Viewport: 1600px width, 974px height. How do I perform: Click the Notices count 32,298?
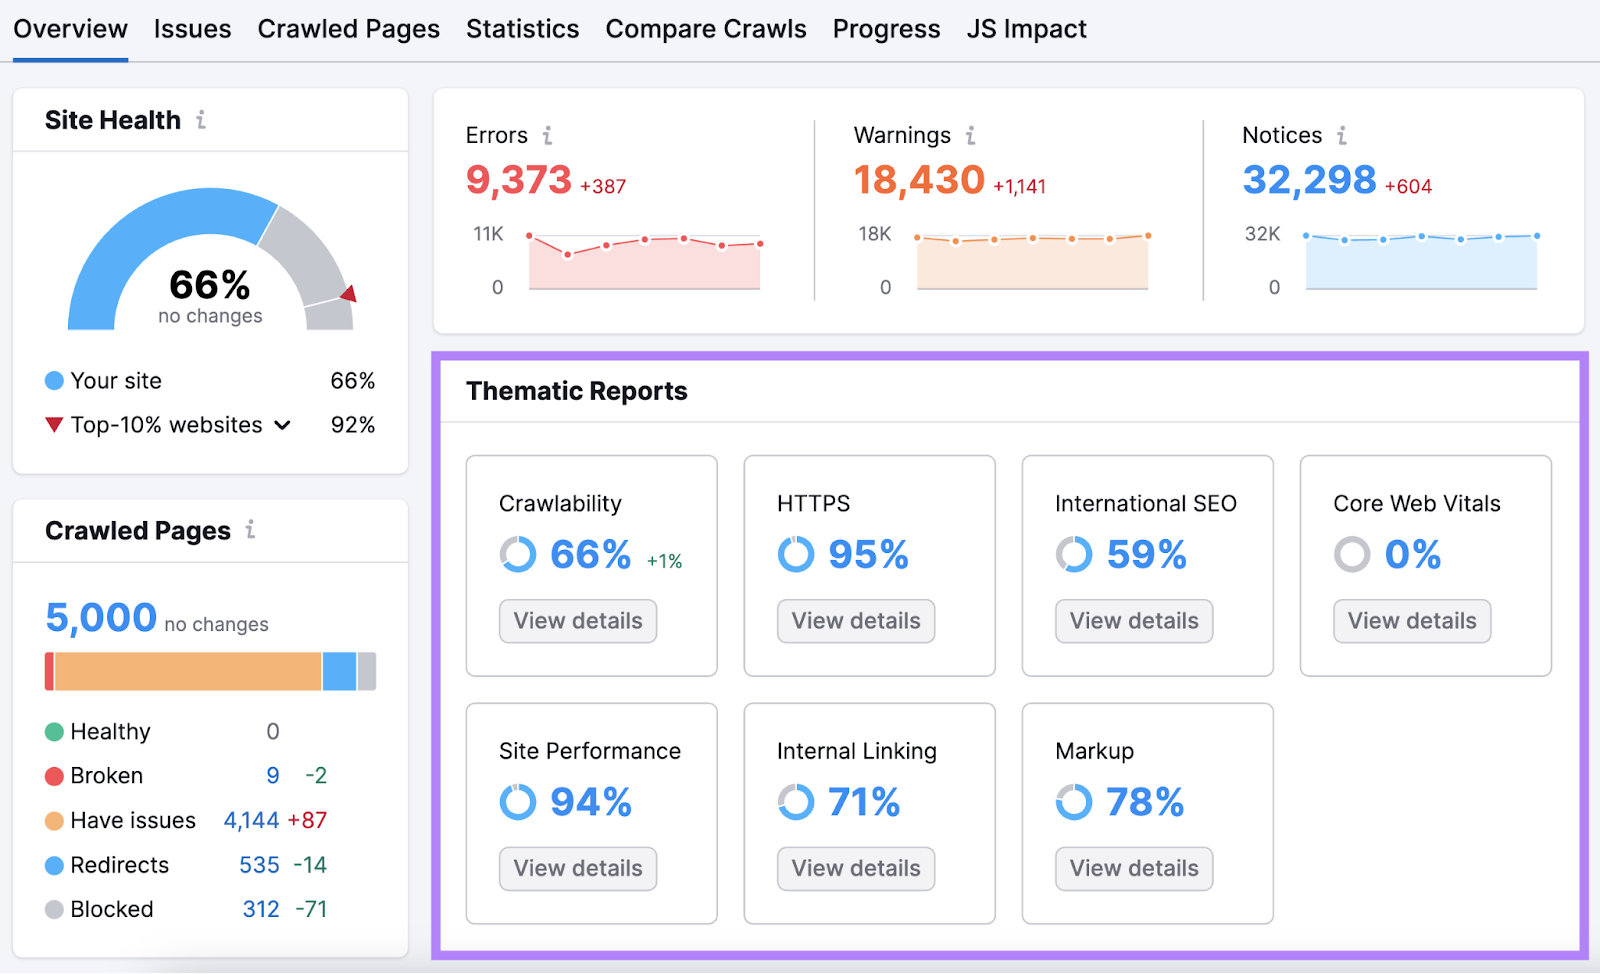click(1309, 180)
